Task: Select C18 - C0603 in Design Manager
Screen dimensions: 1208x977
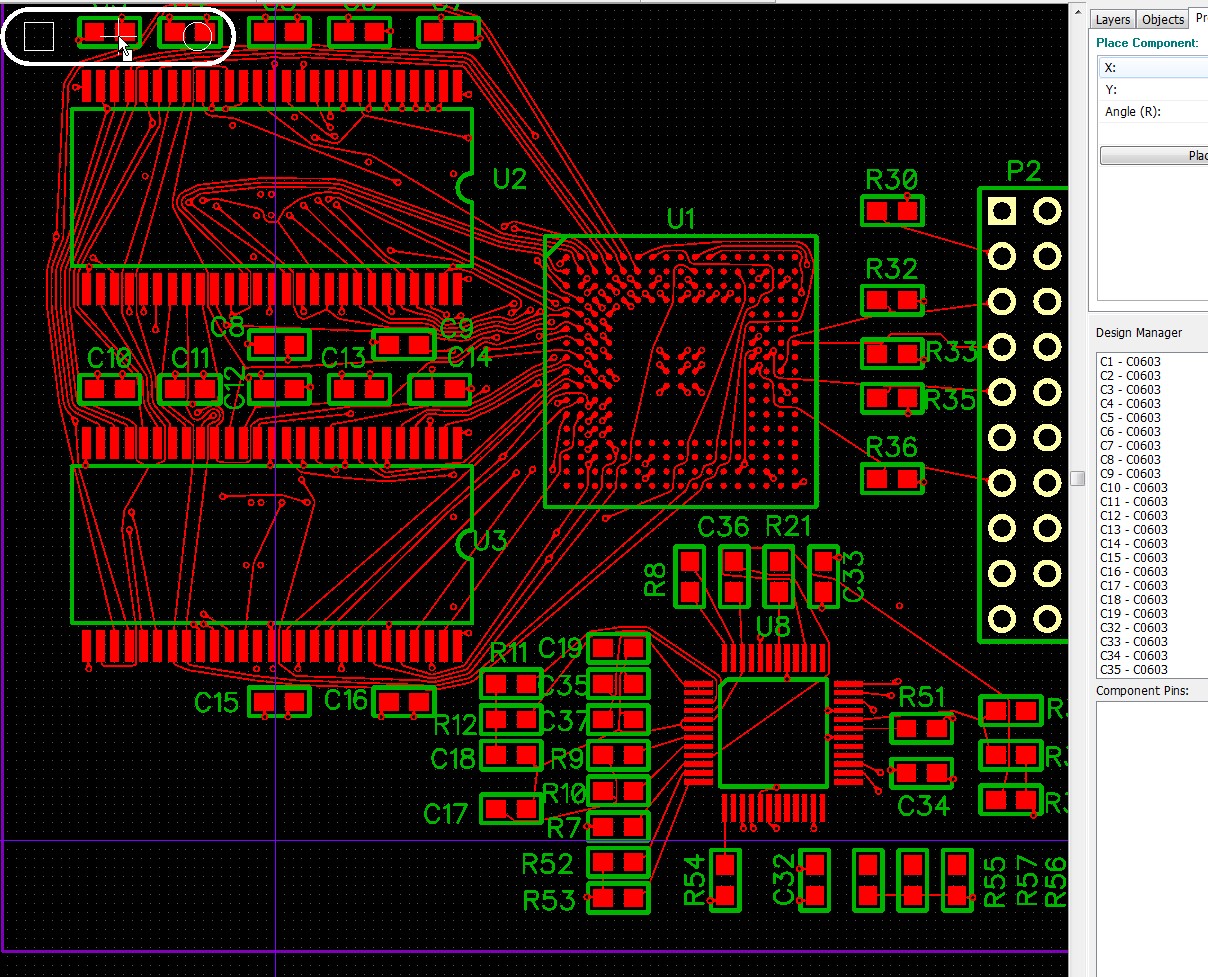Action: tap(1133, 599)
